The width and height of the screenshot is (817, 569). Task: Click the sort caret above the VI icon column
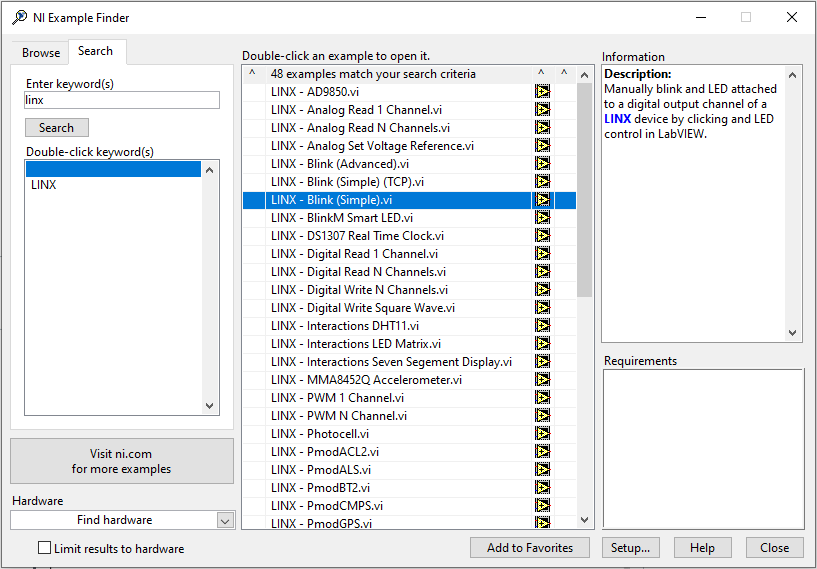click(x=541, y=73)
